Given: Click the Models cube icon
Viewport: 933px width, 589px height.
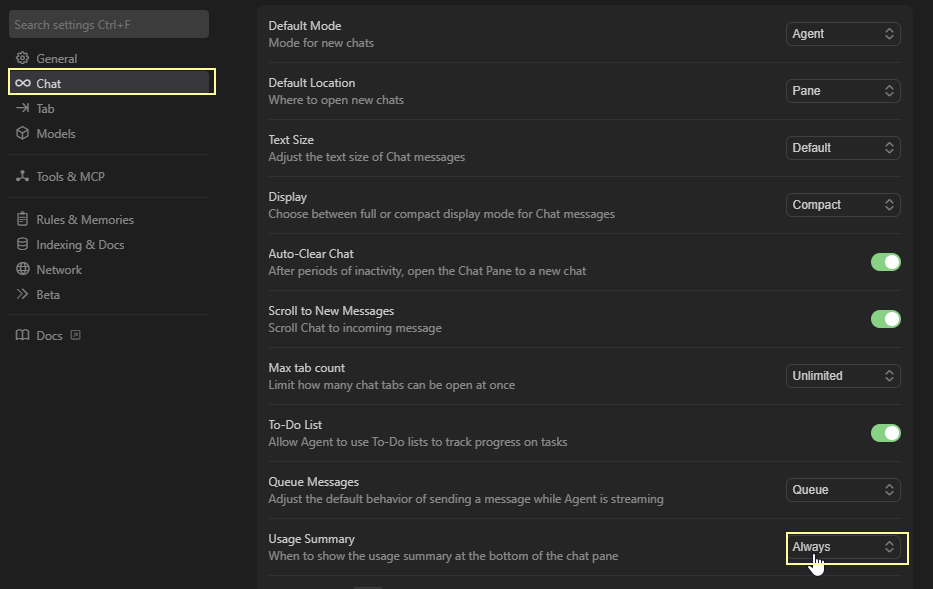Looking at the screenshot, I should (23, 133).
